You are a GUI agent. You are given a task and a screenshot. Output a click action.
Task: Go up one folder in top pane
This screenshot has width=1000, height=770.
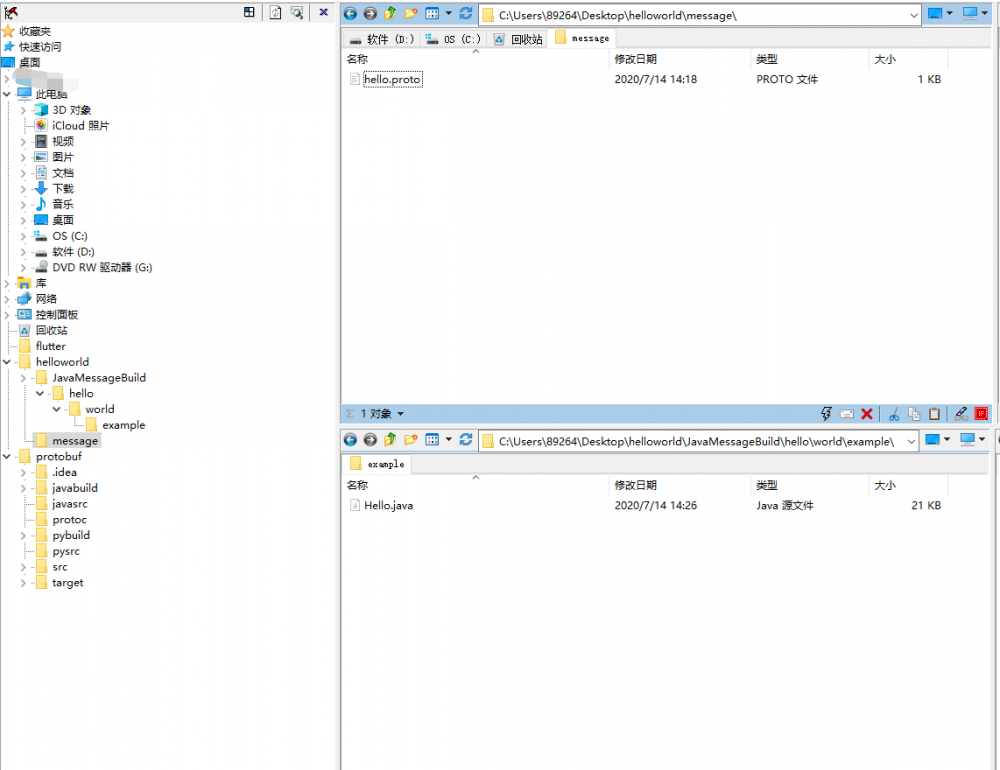[390, 13]
